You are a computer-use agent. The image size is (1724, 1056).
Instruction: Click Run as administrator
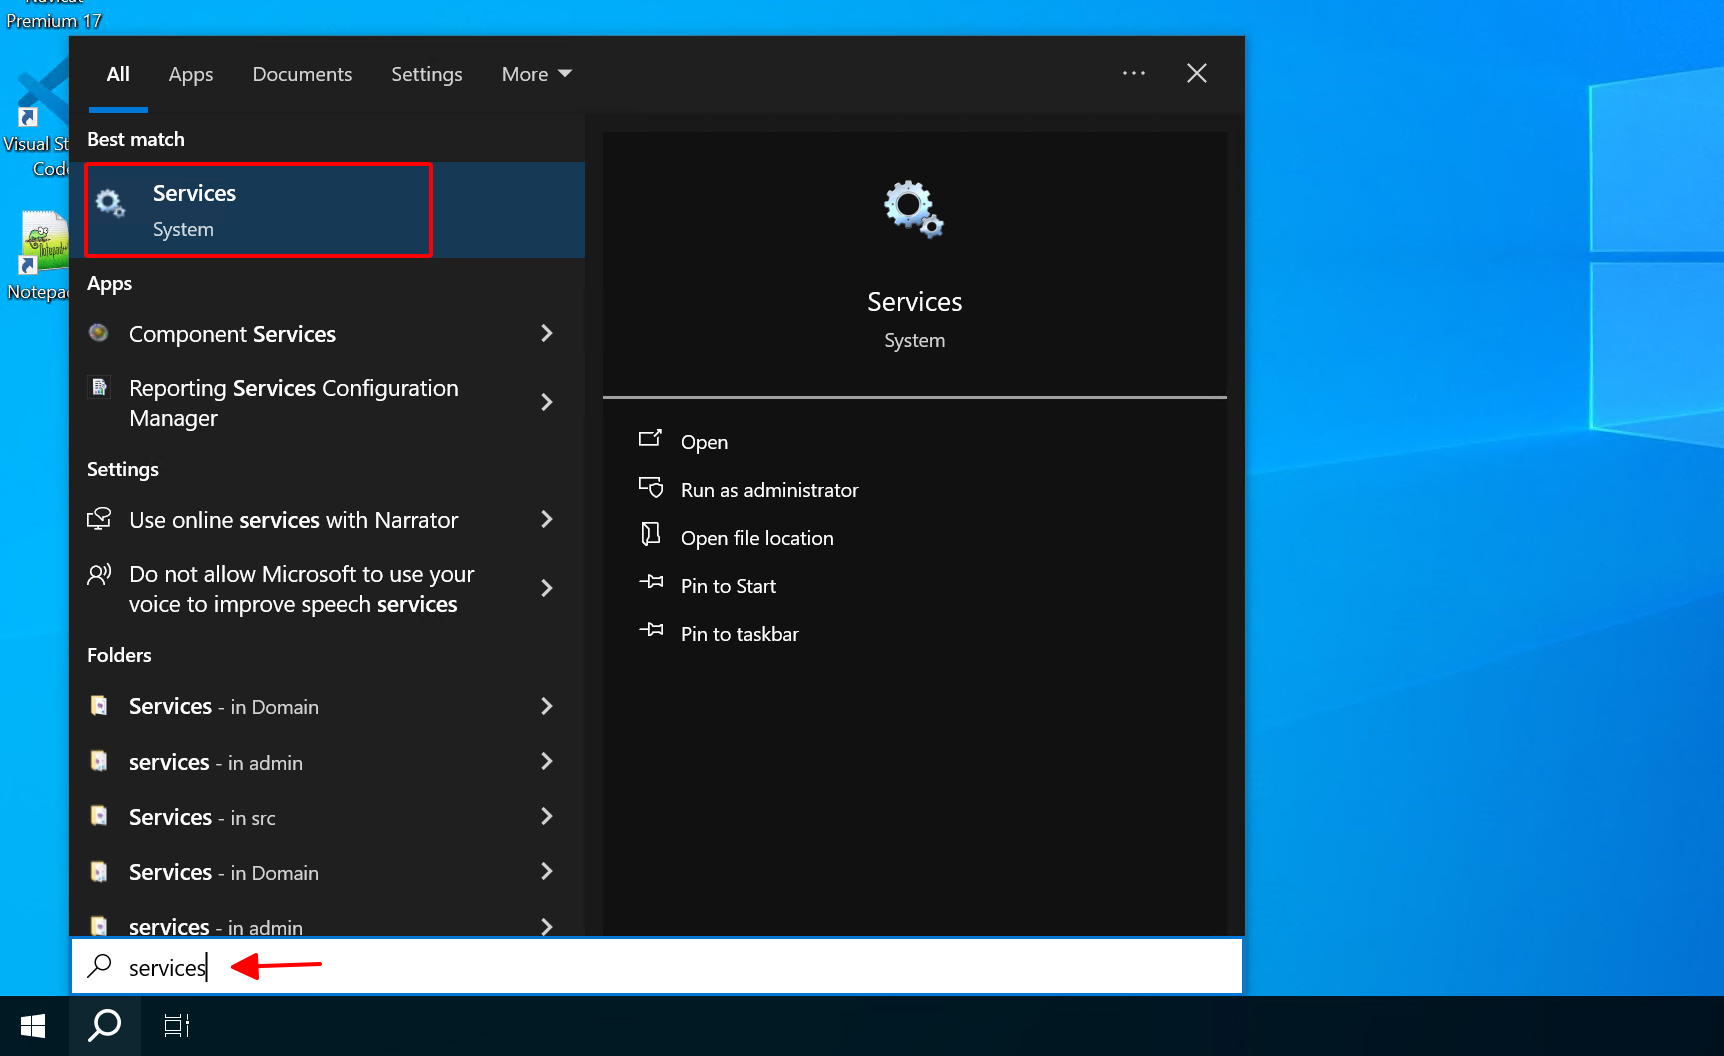point(769,490)
